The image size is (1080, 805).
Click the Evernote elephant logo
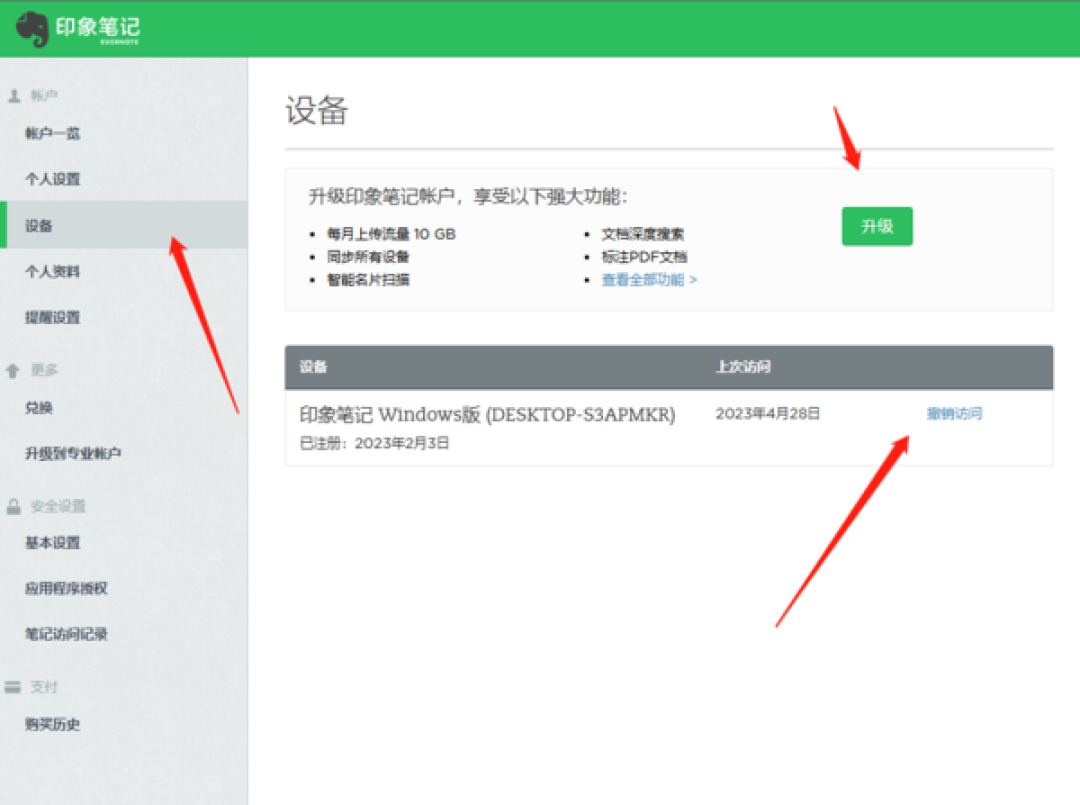pyautogui.click(x=32, y=29)
